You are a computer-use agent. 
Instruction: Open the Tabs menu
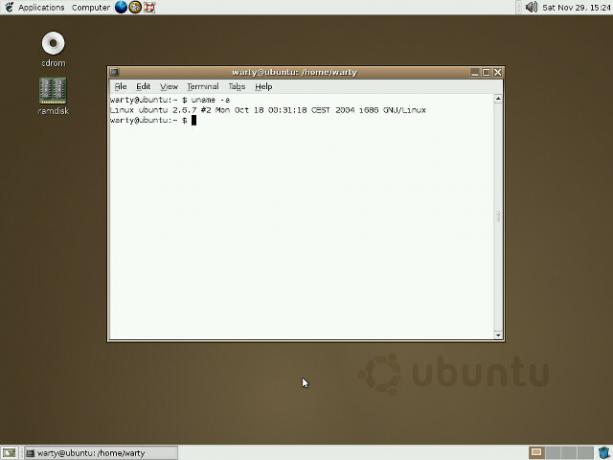(237, 86)
